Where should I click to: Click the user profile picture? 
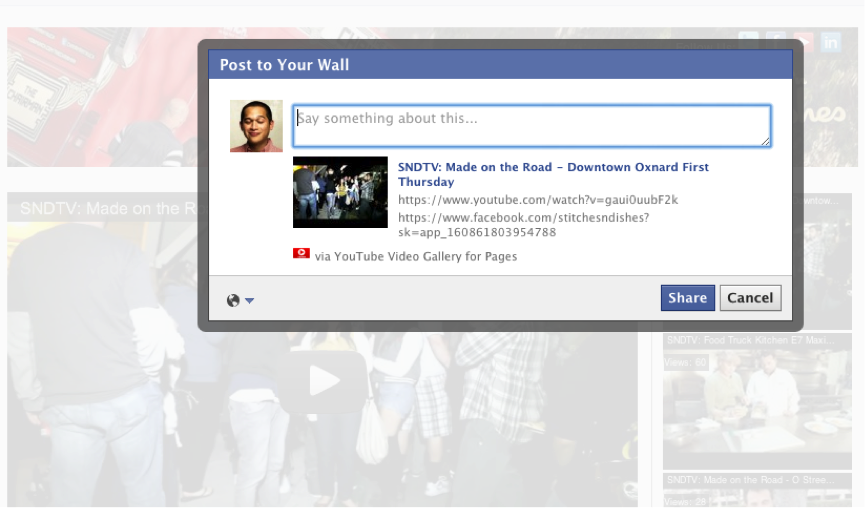[256, 126]
